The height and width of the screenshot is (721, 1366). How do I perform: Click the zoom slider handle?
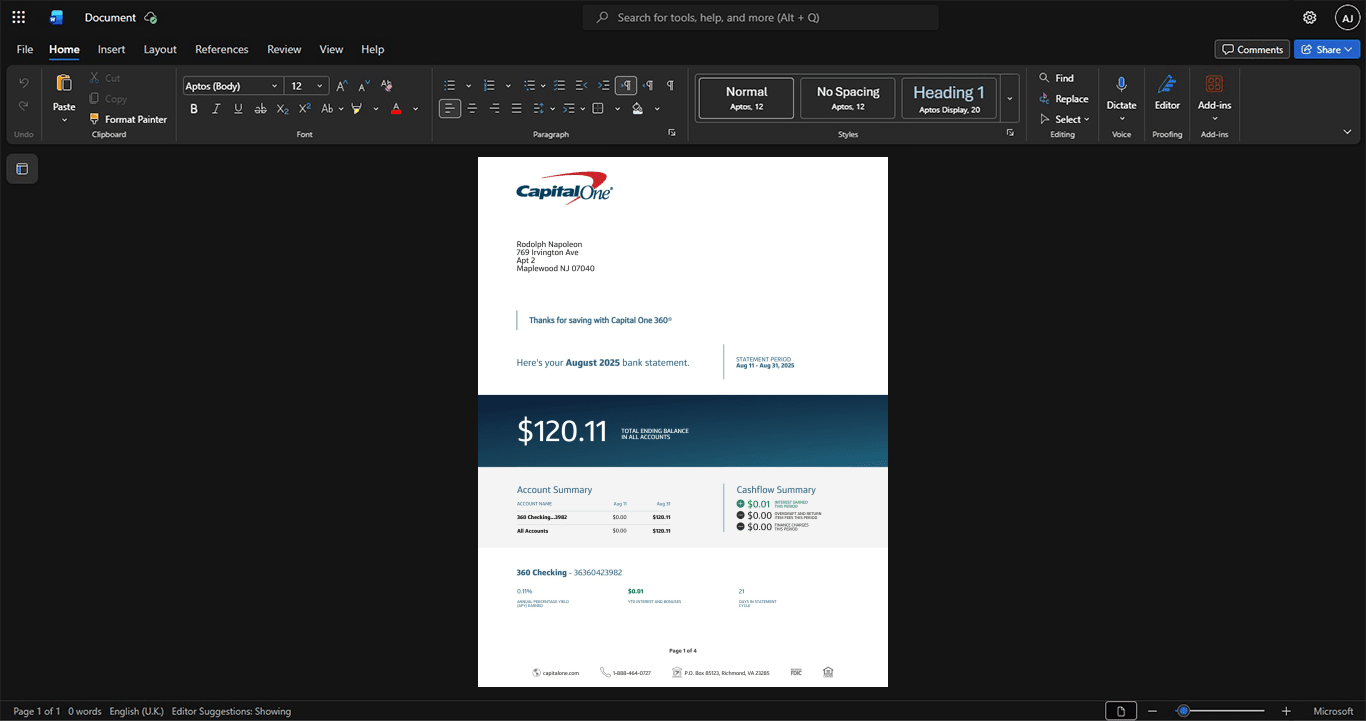click(1183, 711)
